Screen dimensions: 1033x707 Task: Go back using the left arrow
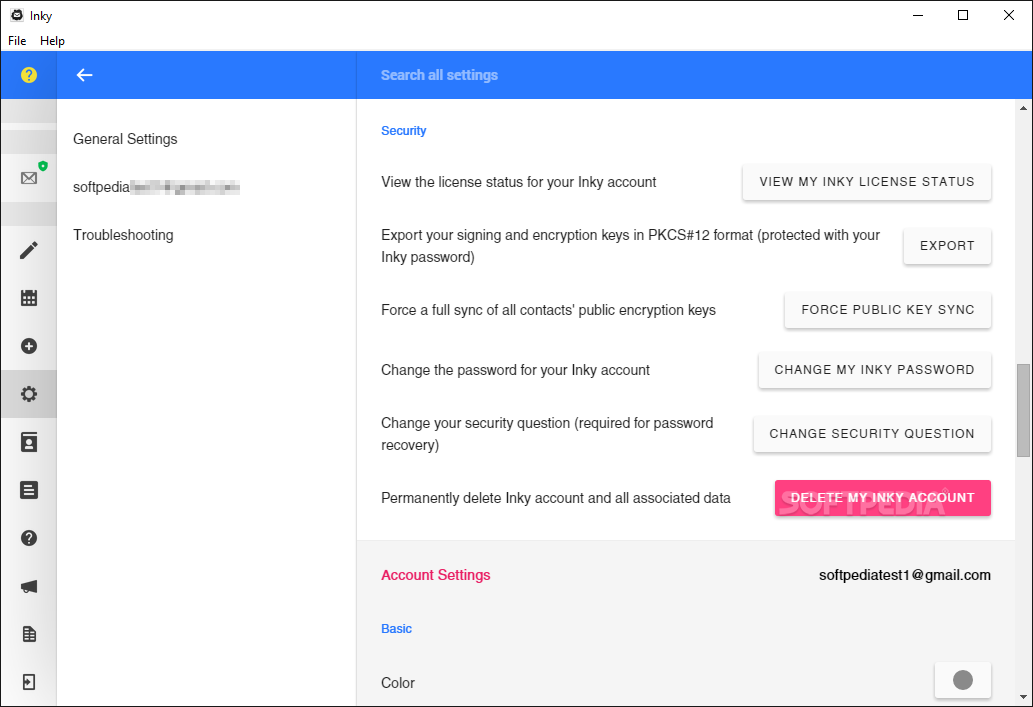[84, 75]
